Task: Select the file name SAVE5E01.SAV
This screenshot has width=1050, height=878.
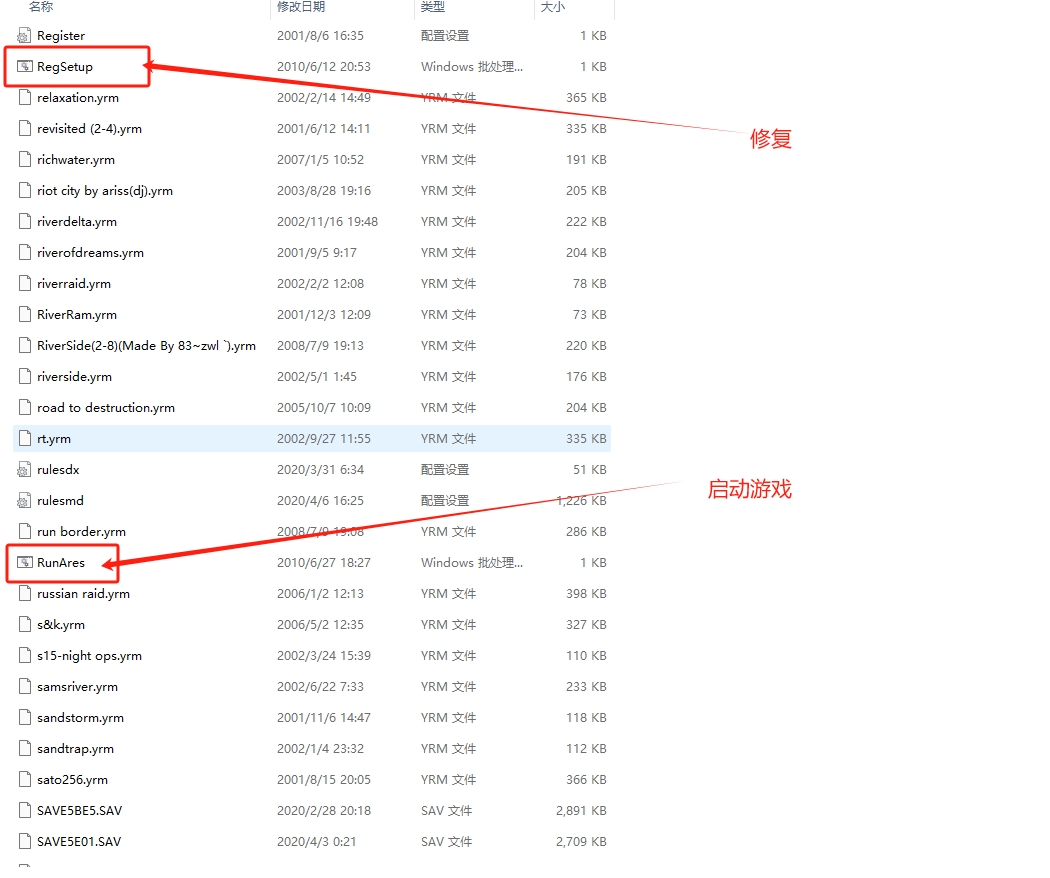Action: (x=79, y=842)
